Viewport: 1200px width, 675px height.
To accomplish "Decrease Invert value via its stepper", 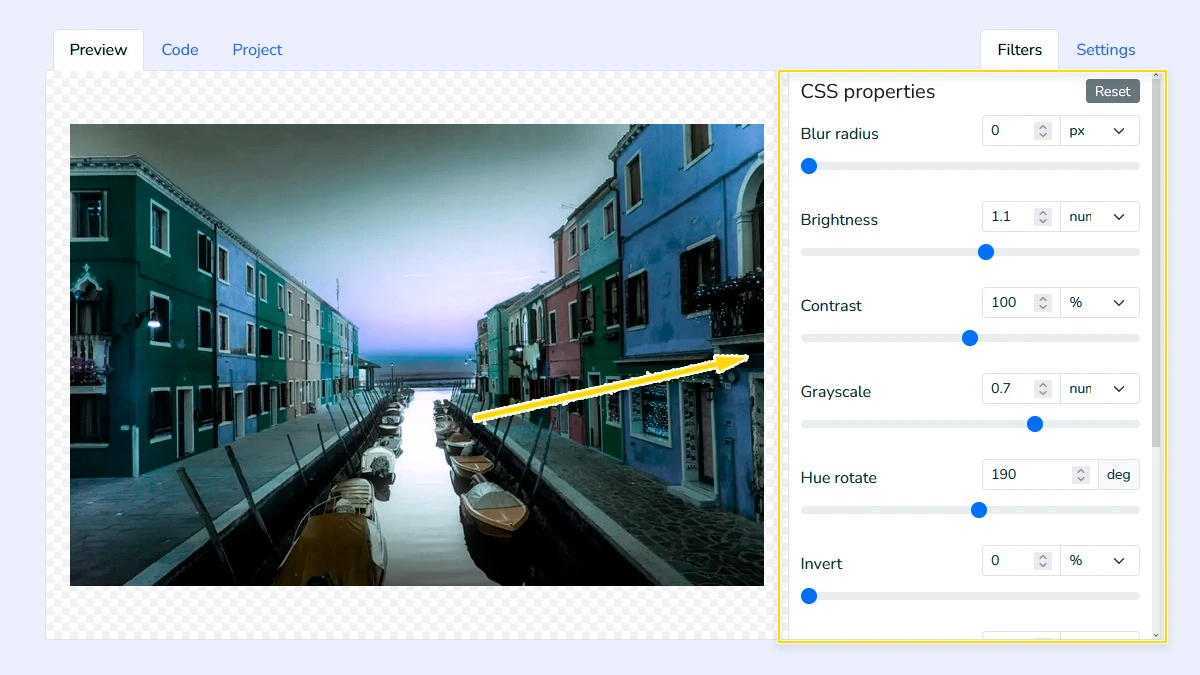I will click(x=1043, y=564).
